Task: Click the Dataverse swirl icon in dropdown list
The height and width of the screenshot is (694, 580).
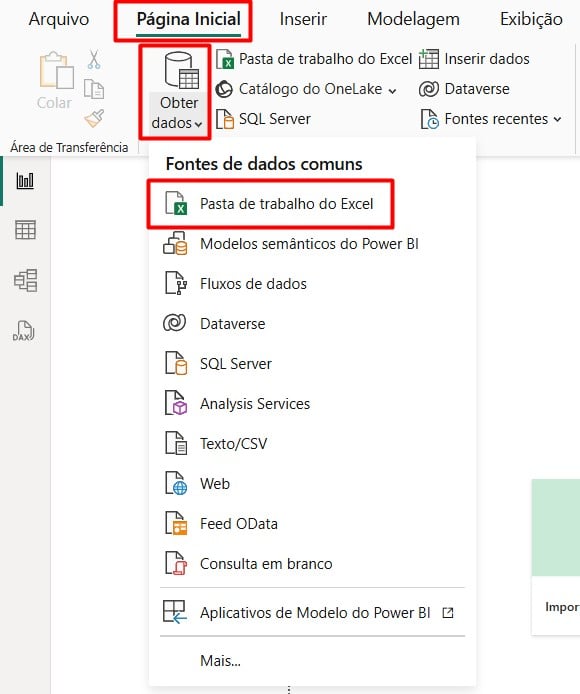Action: (x=174, y=323)
